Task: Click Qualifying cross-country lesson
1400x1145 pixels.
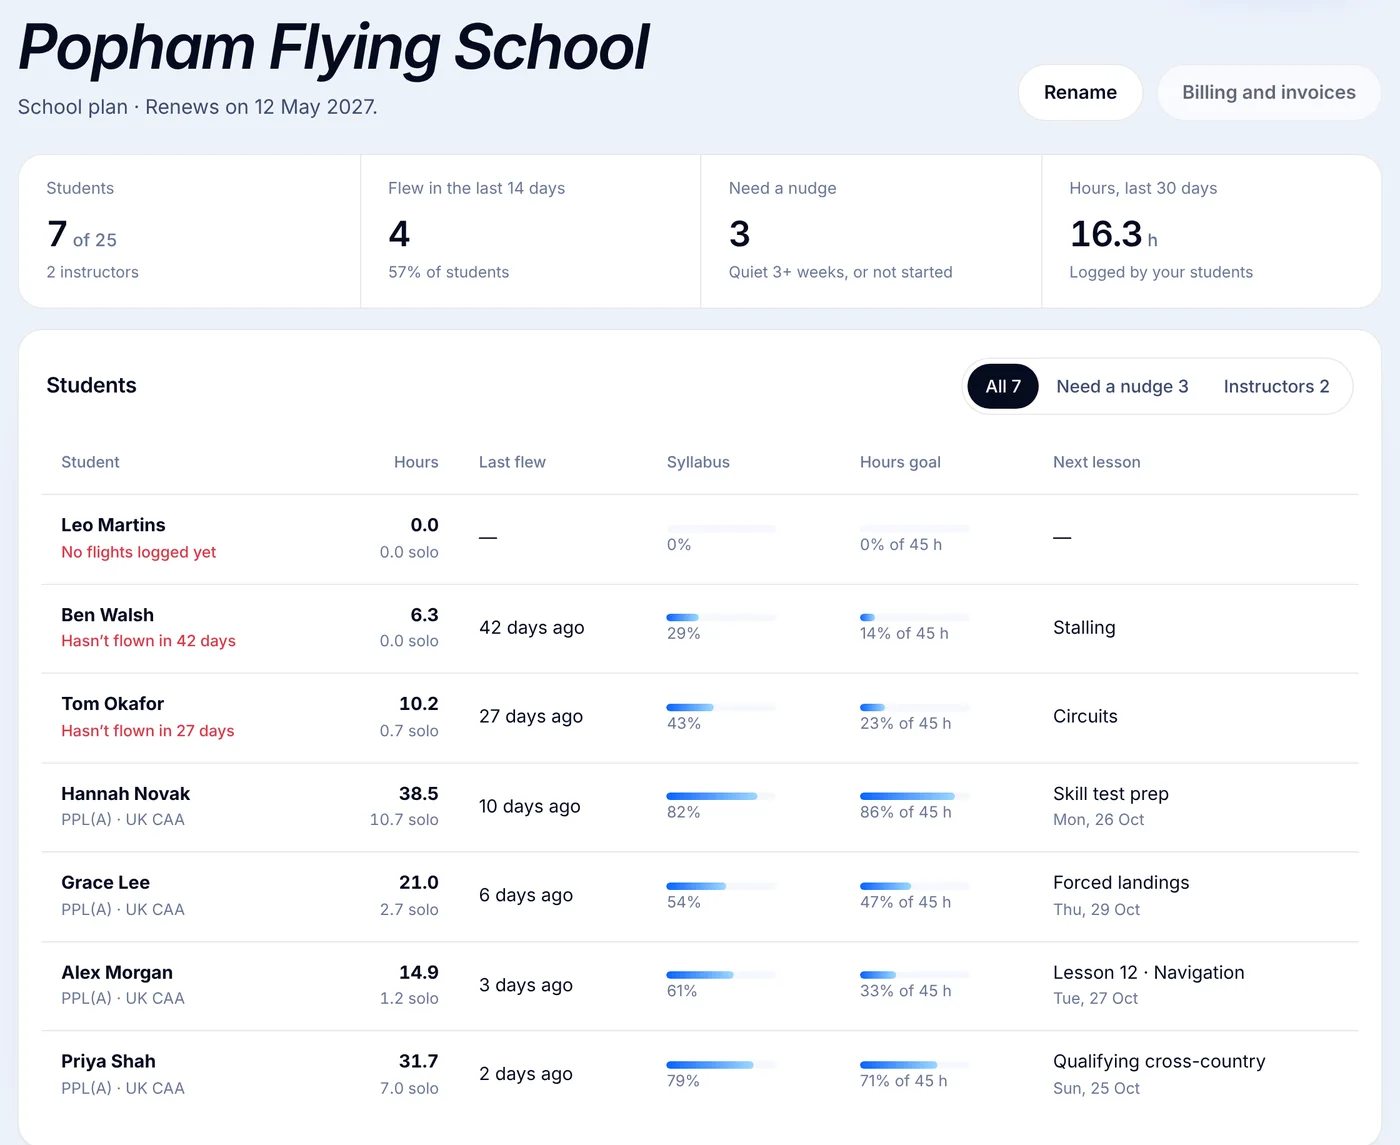Action: (1159, 1062)
